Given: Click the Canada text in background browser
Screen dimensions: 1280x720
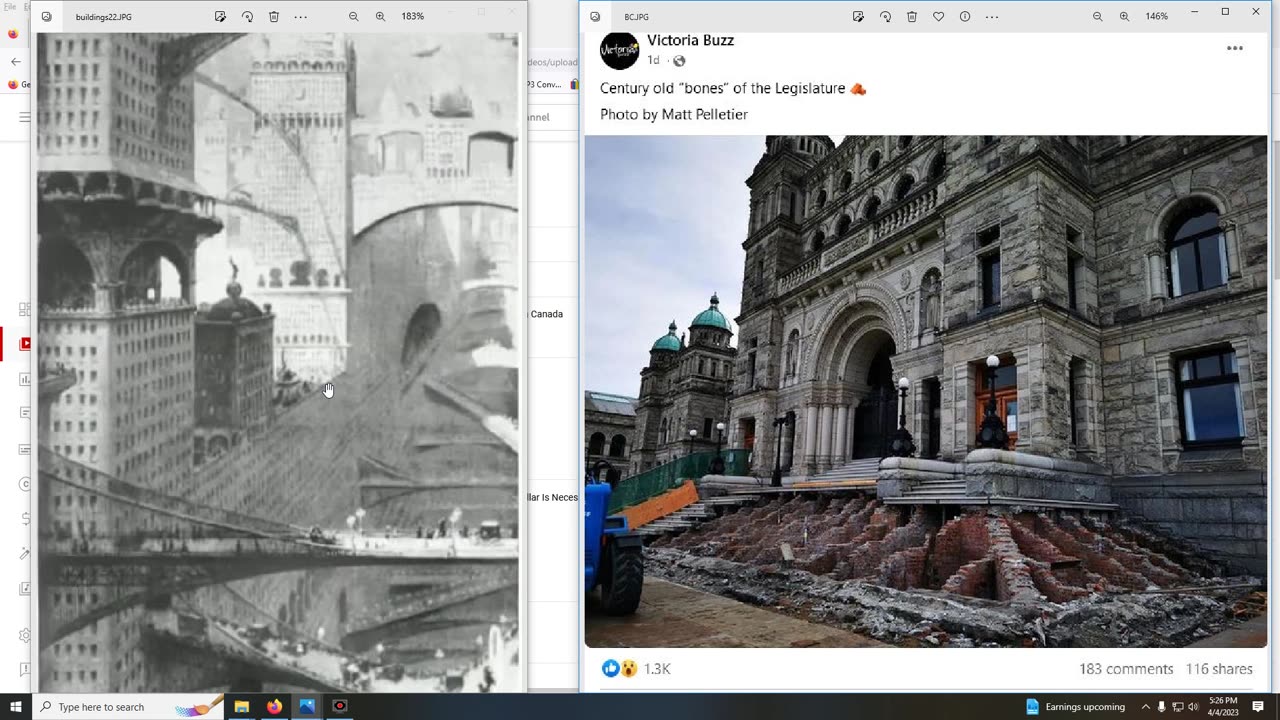Looking at the screenshot, I should point(547,314).
